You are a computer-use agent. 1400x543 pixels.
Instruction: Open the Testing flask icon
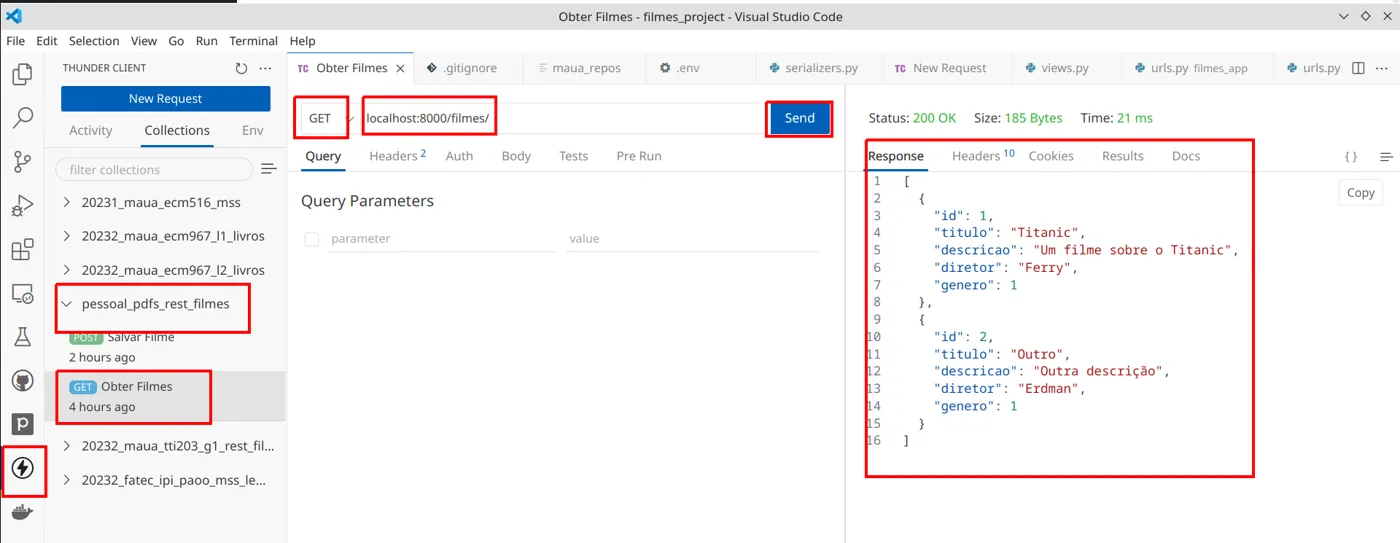[22, 337]
